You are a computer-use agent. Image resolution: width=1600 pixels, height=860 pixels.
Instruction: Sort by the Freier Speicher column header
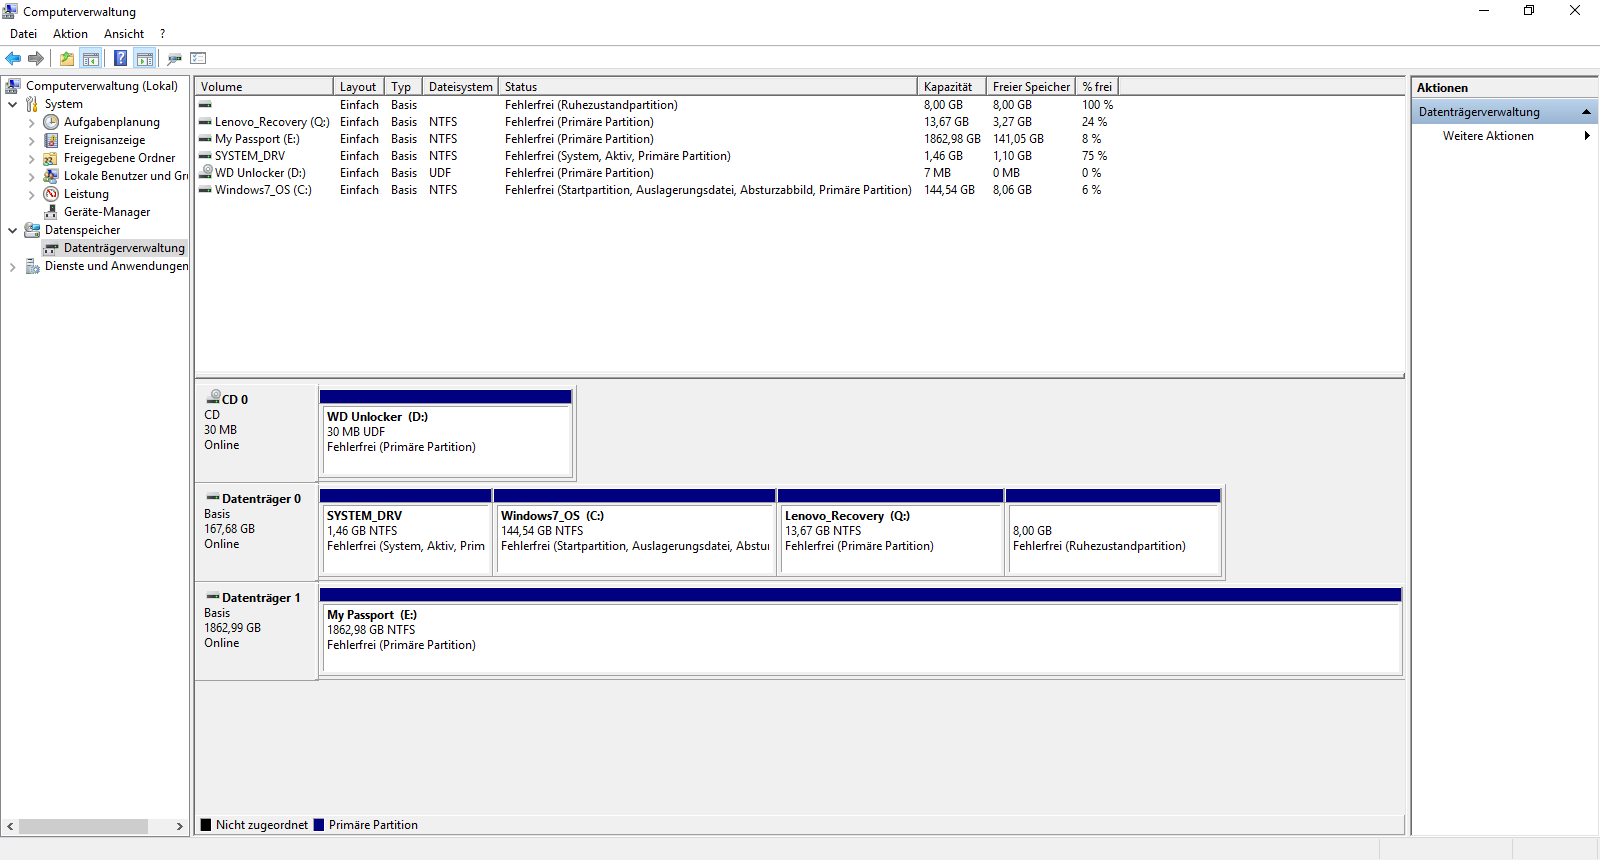point(1031,87)
